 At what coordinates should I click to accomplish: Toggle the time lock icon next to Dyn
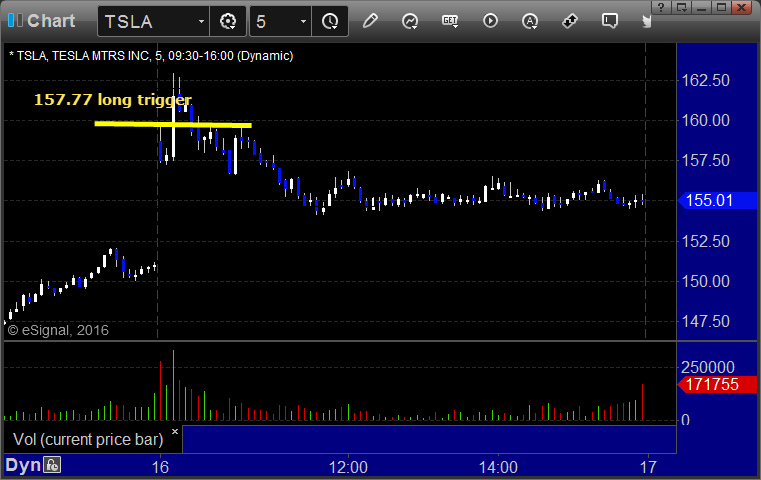tap(52, 465)
